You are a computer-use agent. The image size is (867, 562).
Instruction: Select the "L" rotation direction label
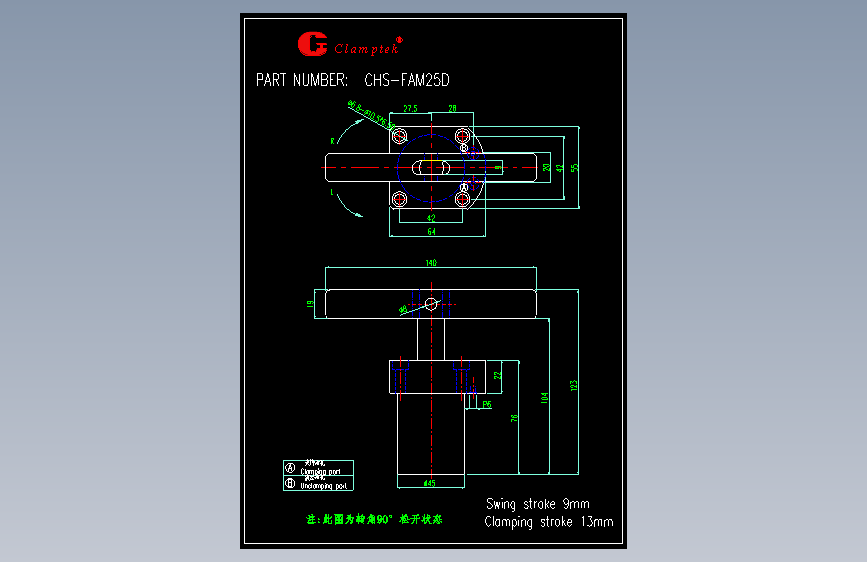coord(332,192)
